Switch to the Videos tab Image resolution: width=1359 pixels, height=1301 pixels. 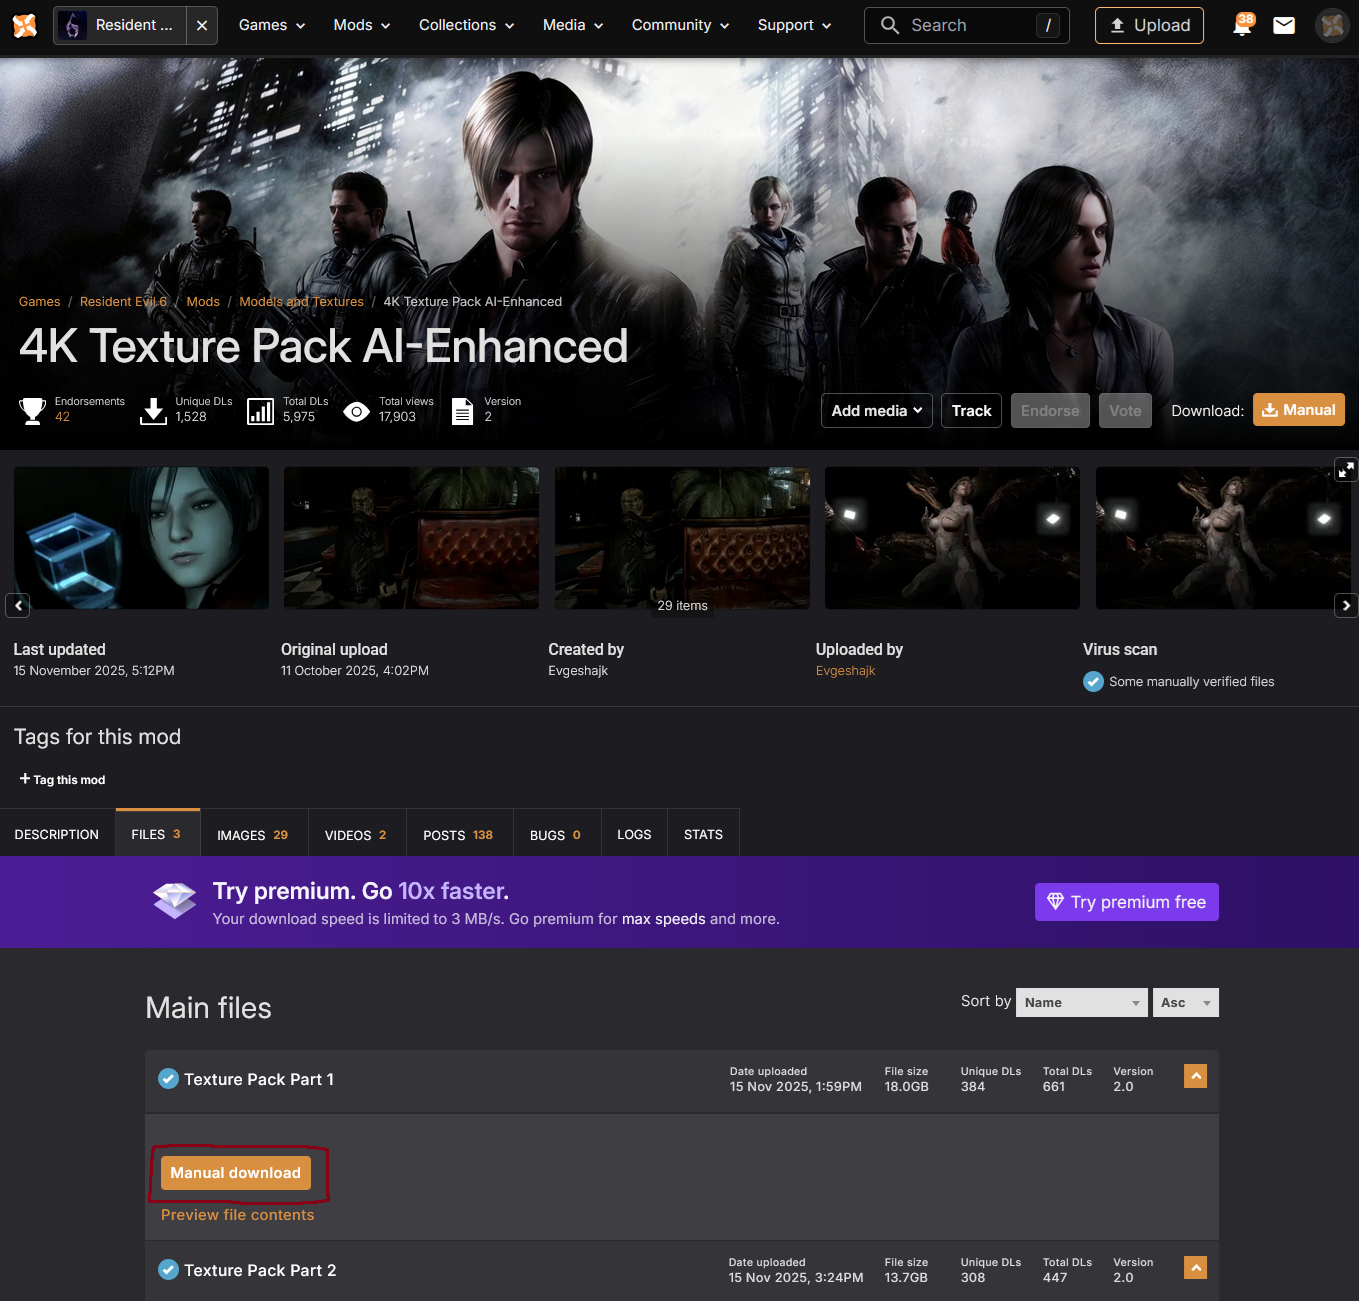356,835
